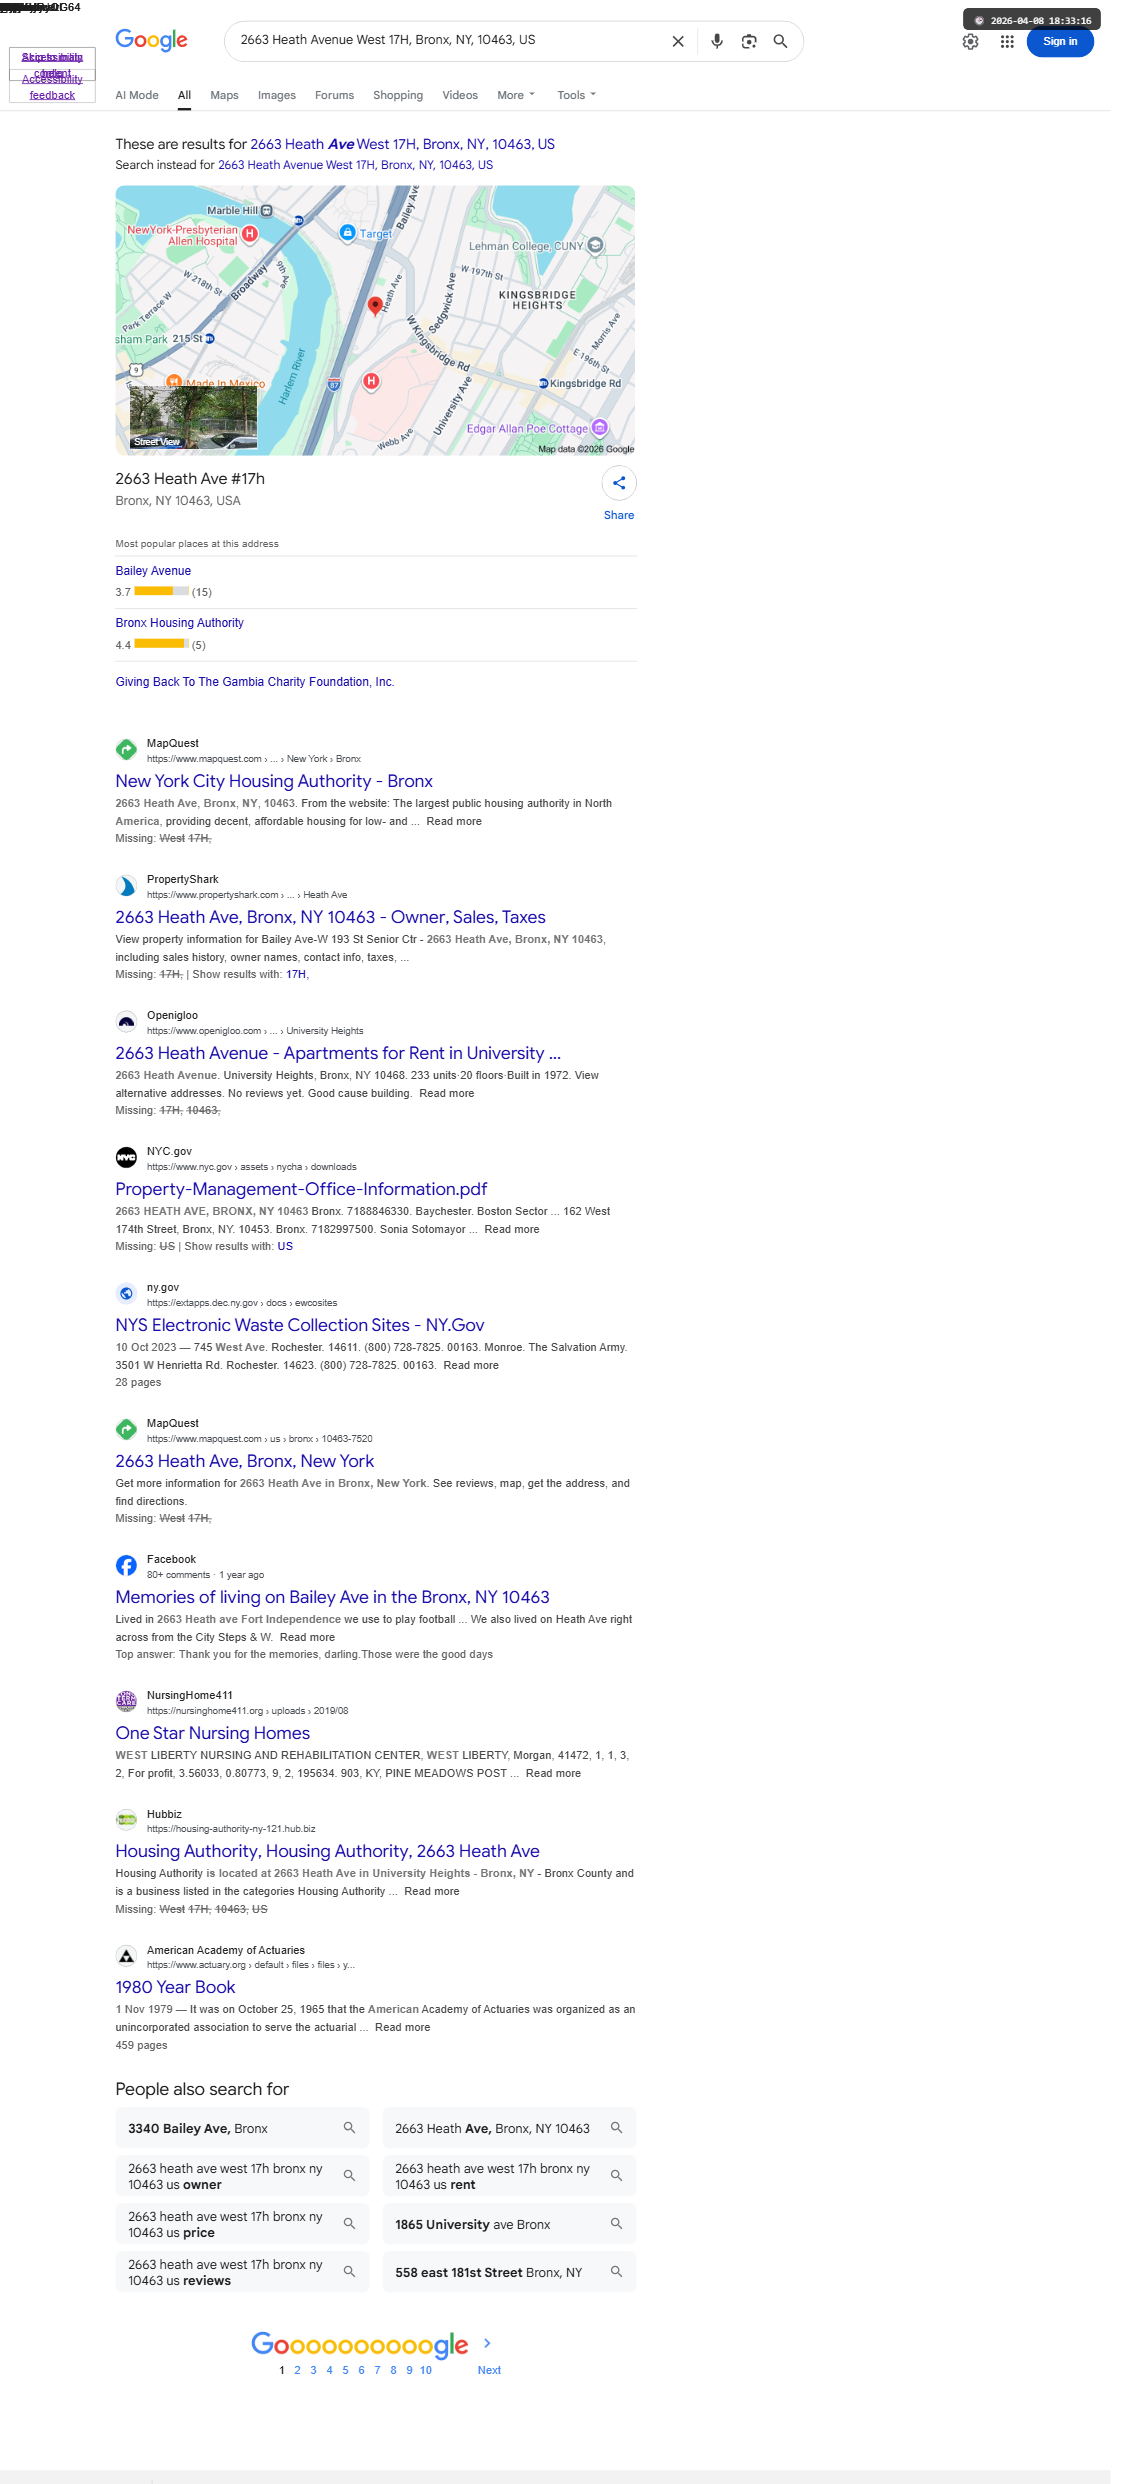Open PropertyShark Owner, Sales, Taxes result

pos(330,917)
